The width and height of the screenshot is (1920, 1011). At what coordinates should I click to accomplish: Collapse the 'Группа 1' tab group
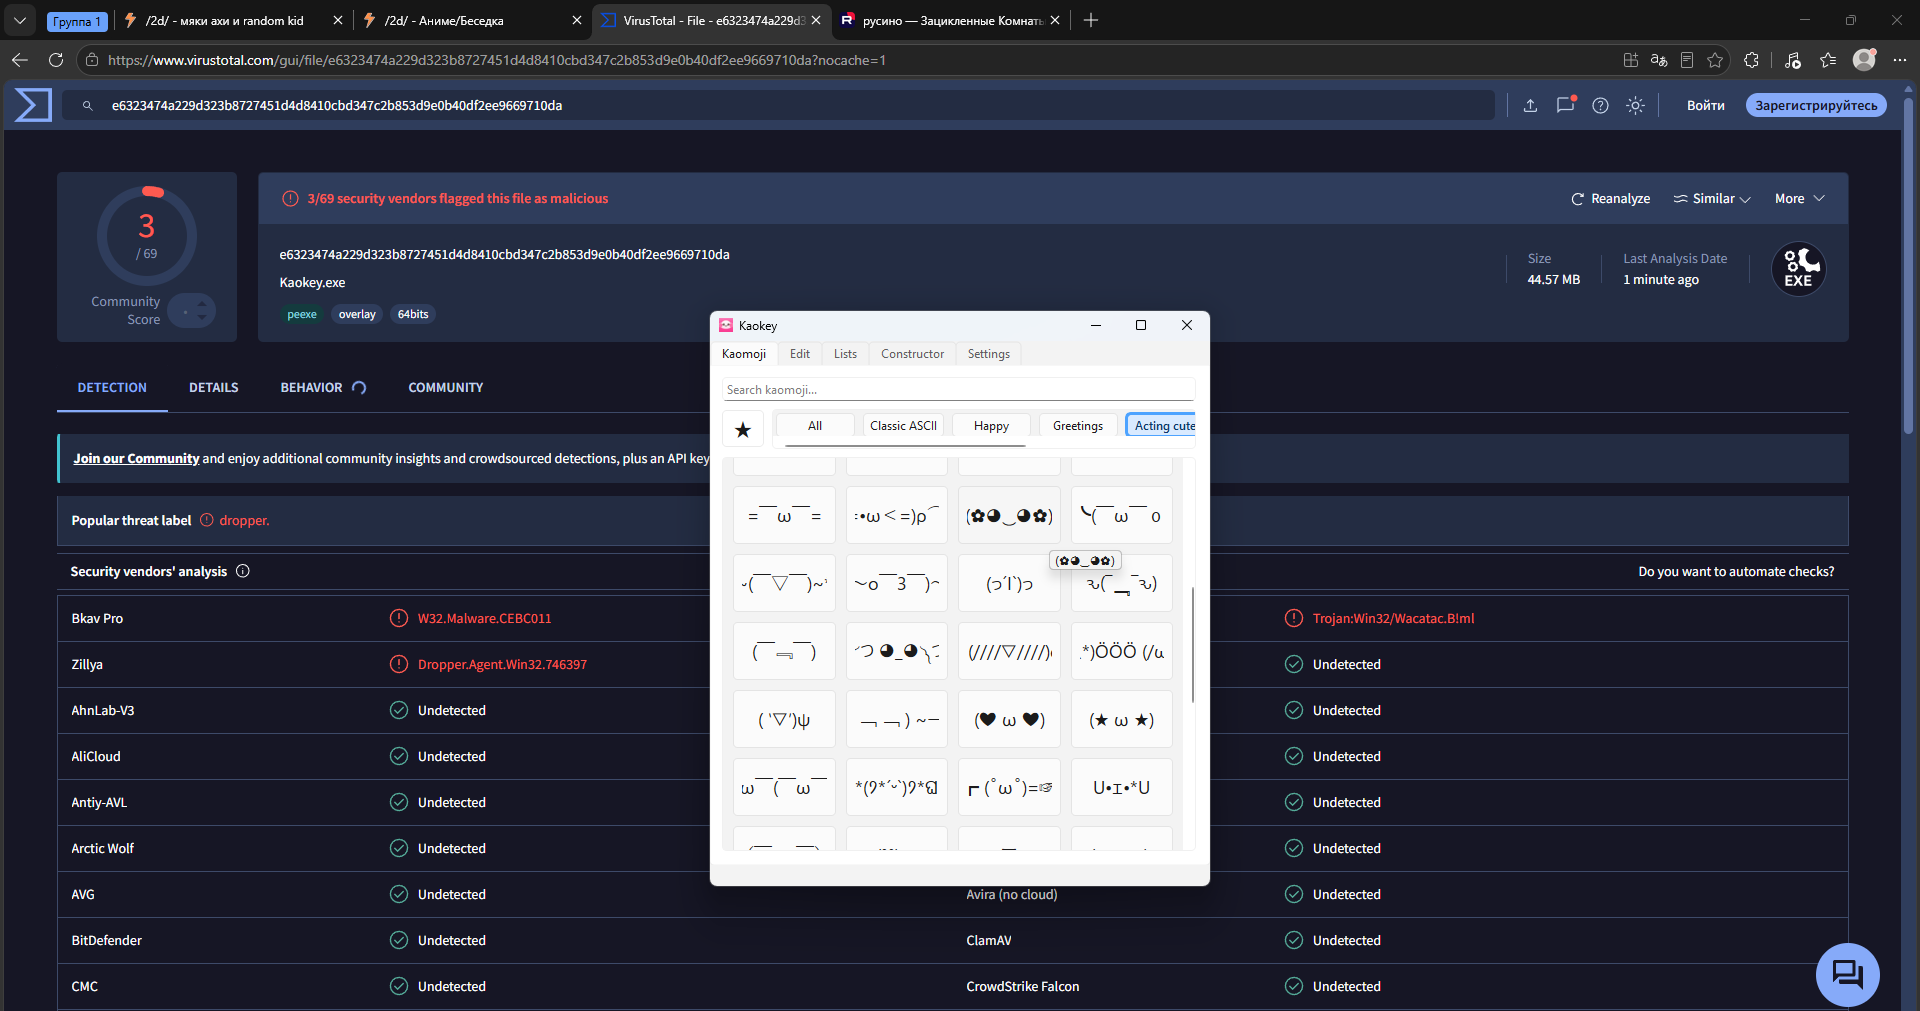(x=77, y=21)
